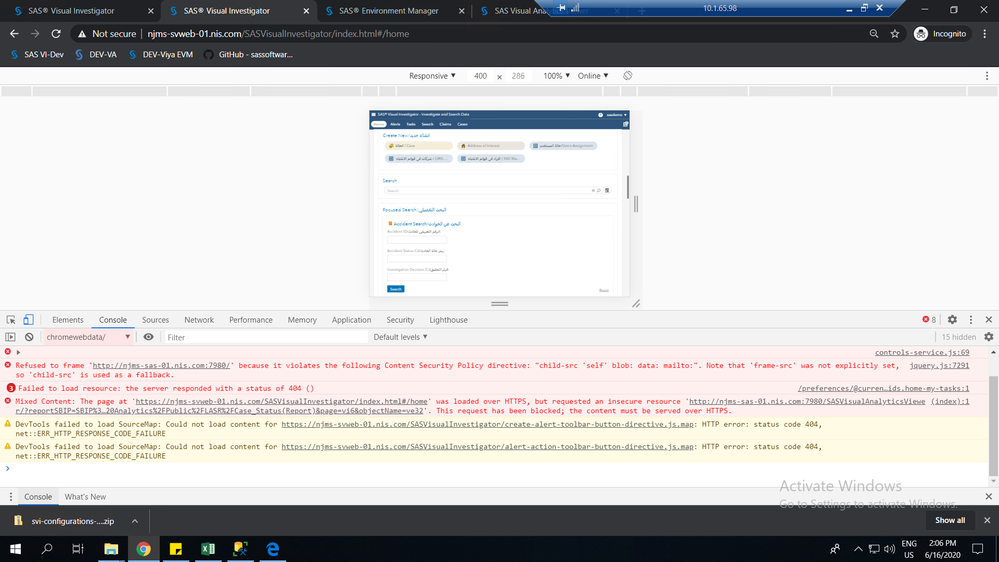Open the jquery.js:7291 source link
Screen dimensions: 999x562
point(938,366)
